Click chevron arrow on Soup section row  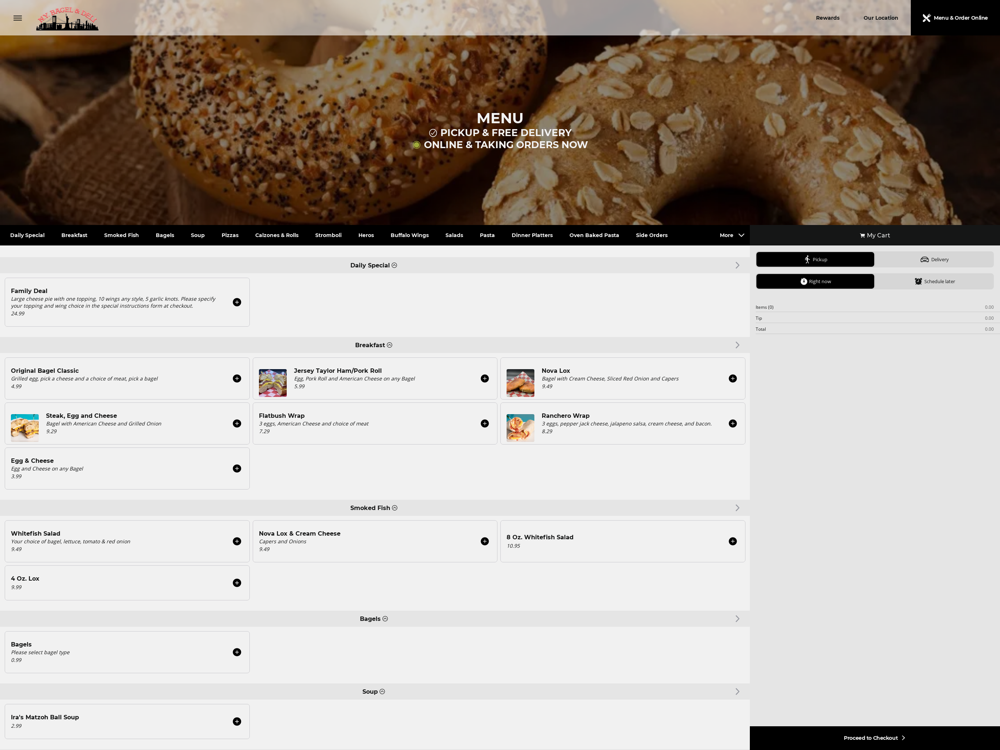point(737,692)
